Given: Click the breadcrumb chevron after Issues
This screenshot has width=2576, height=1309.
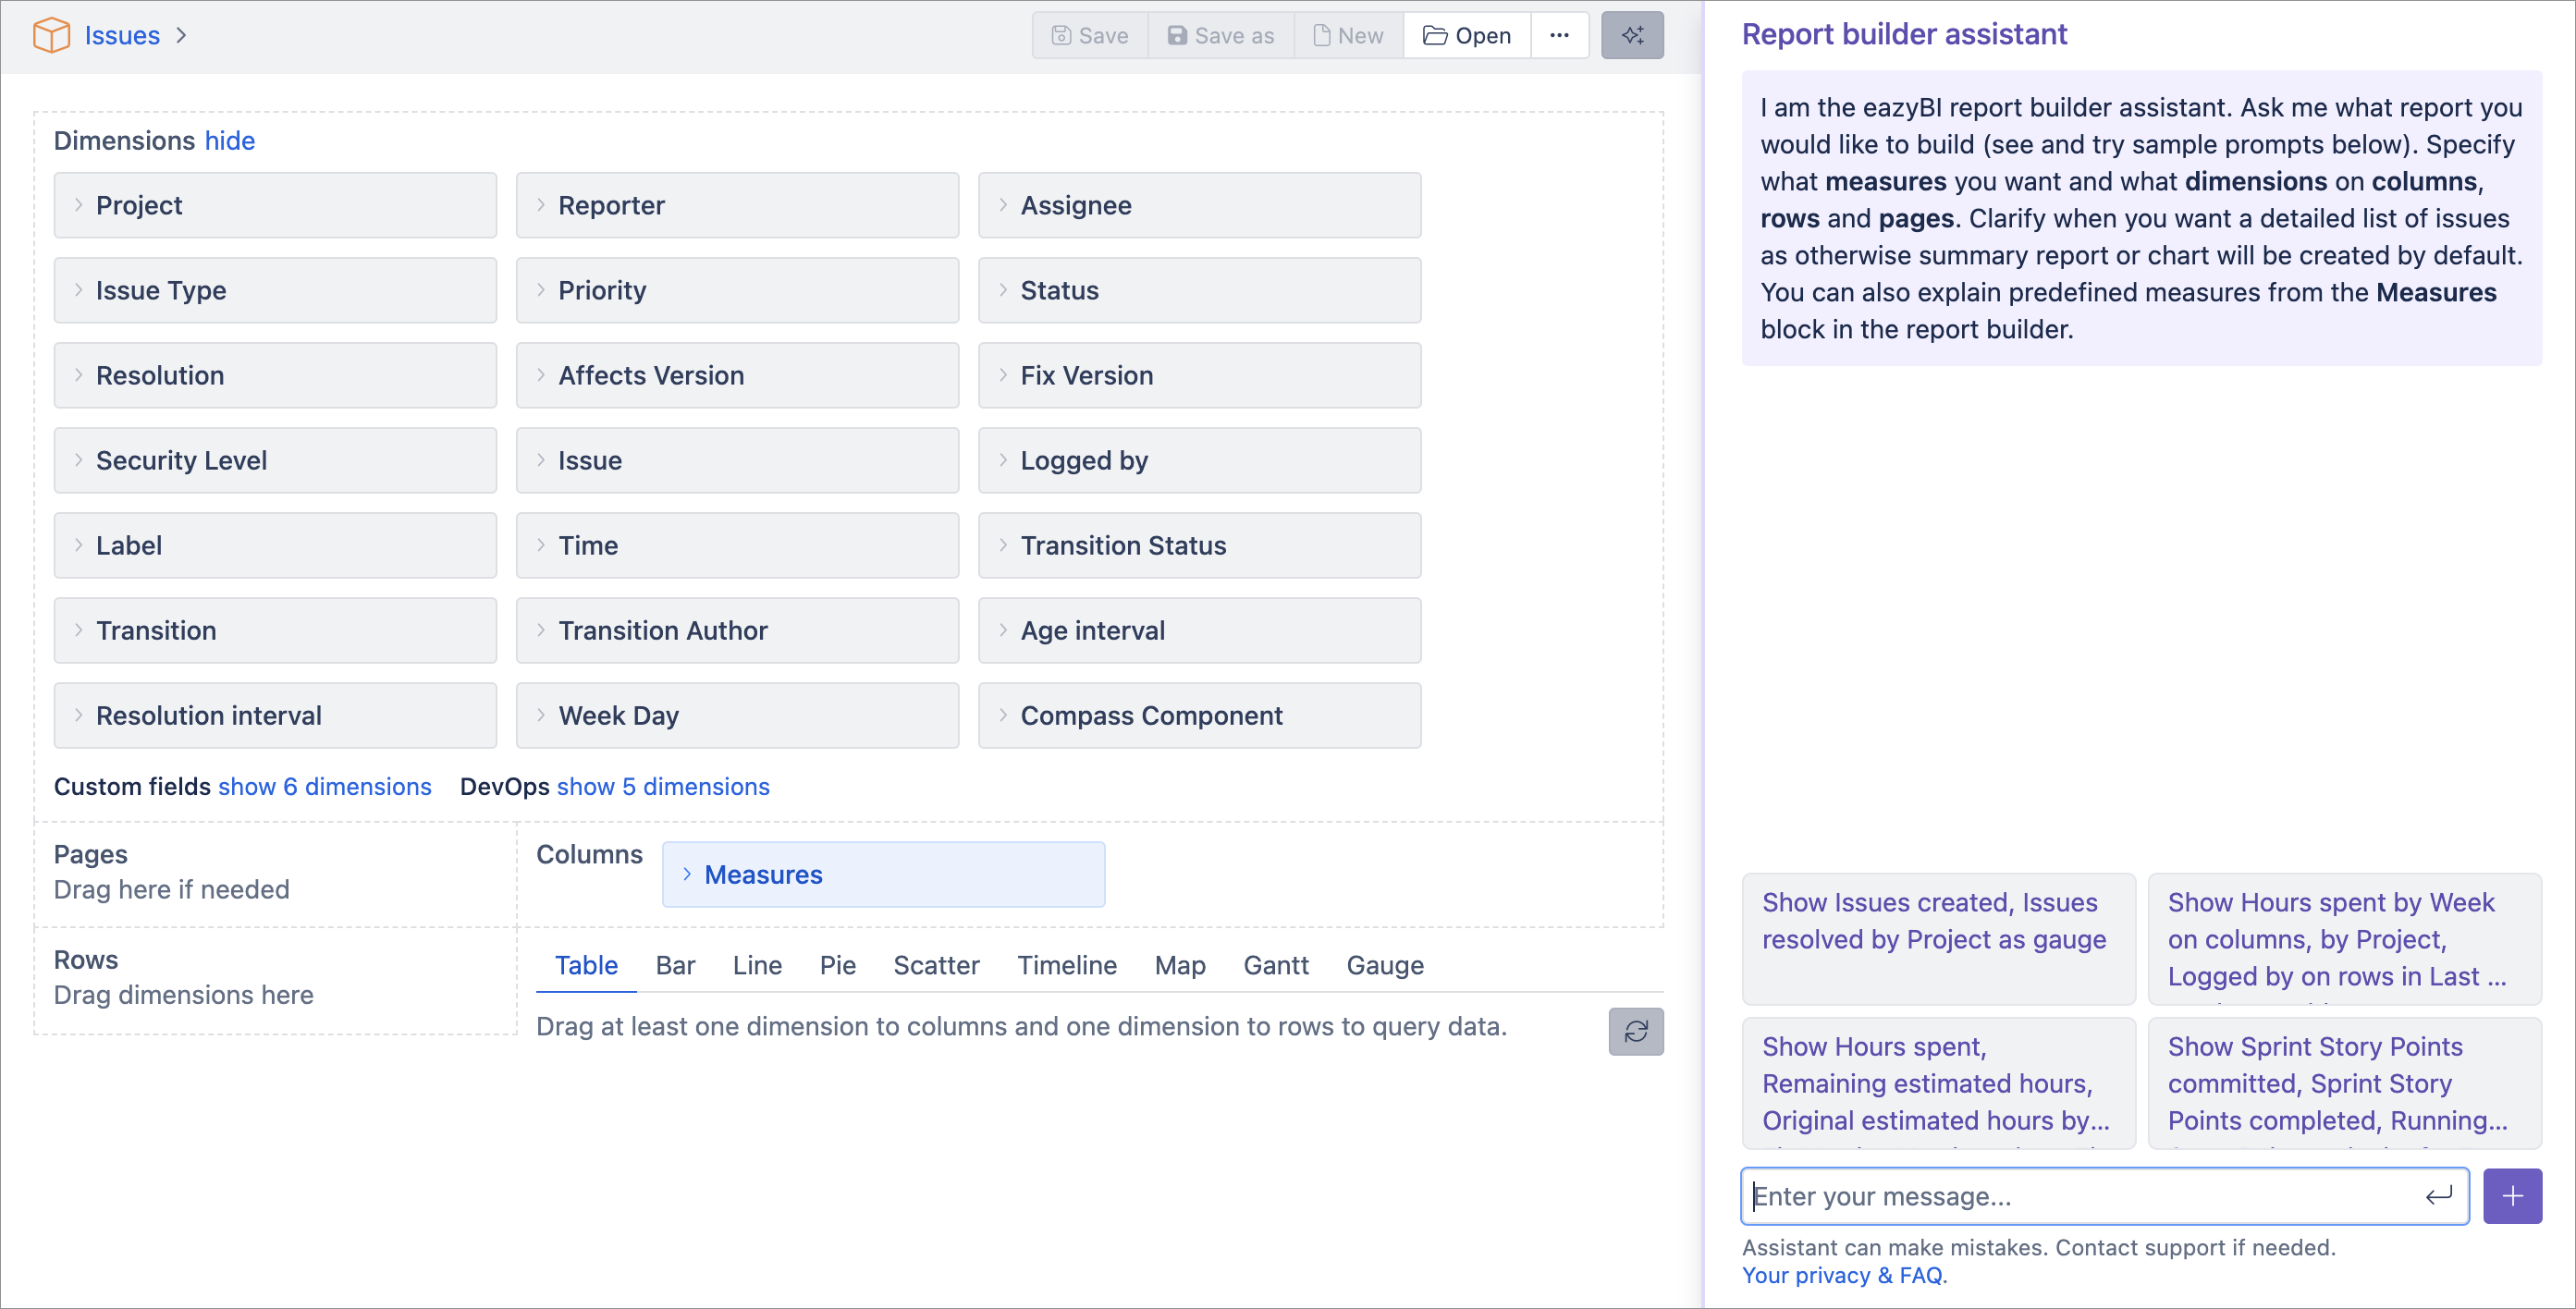Looking at the screenshot, I should (x=181, y=35).
